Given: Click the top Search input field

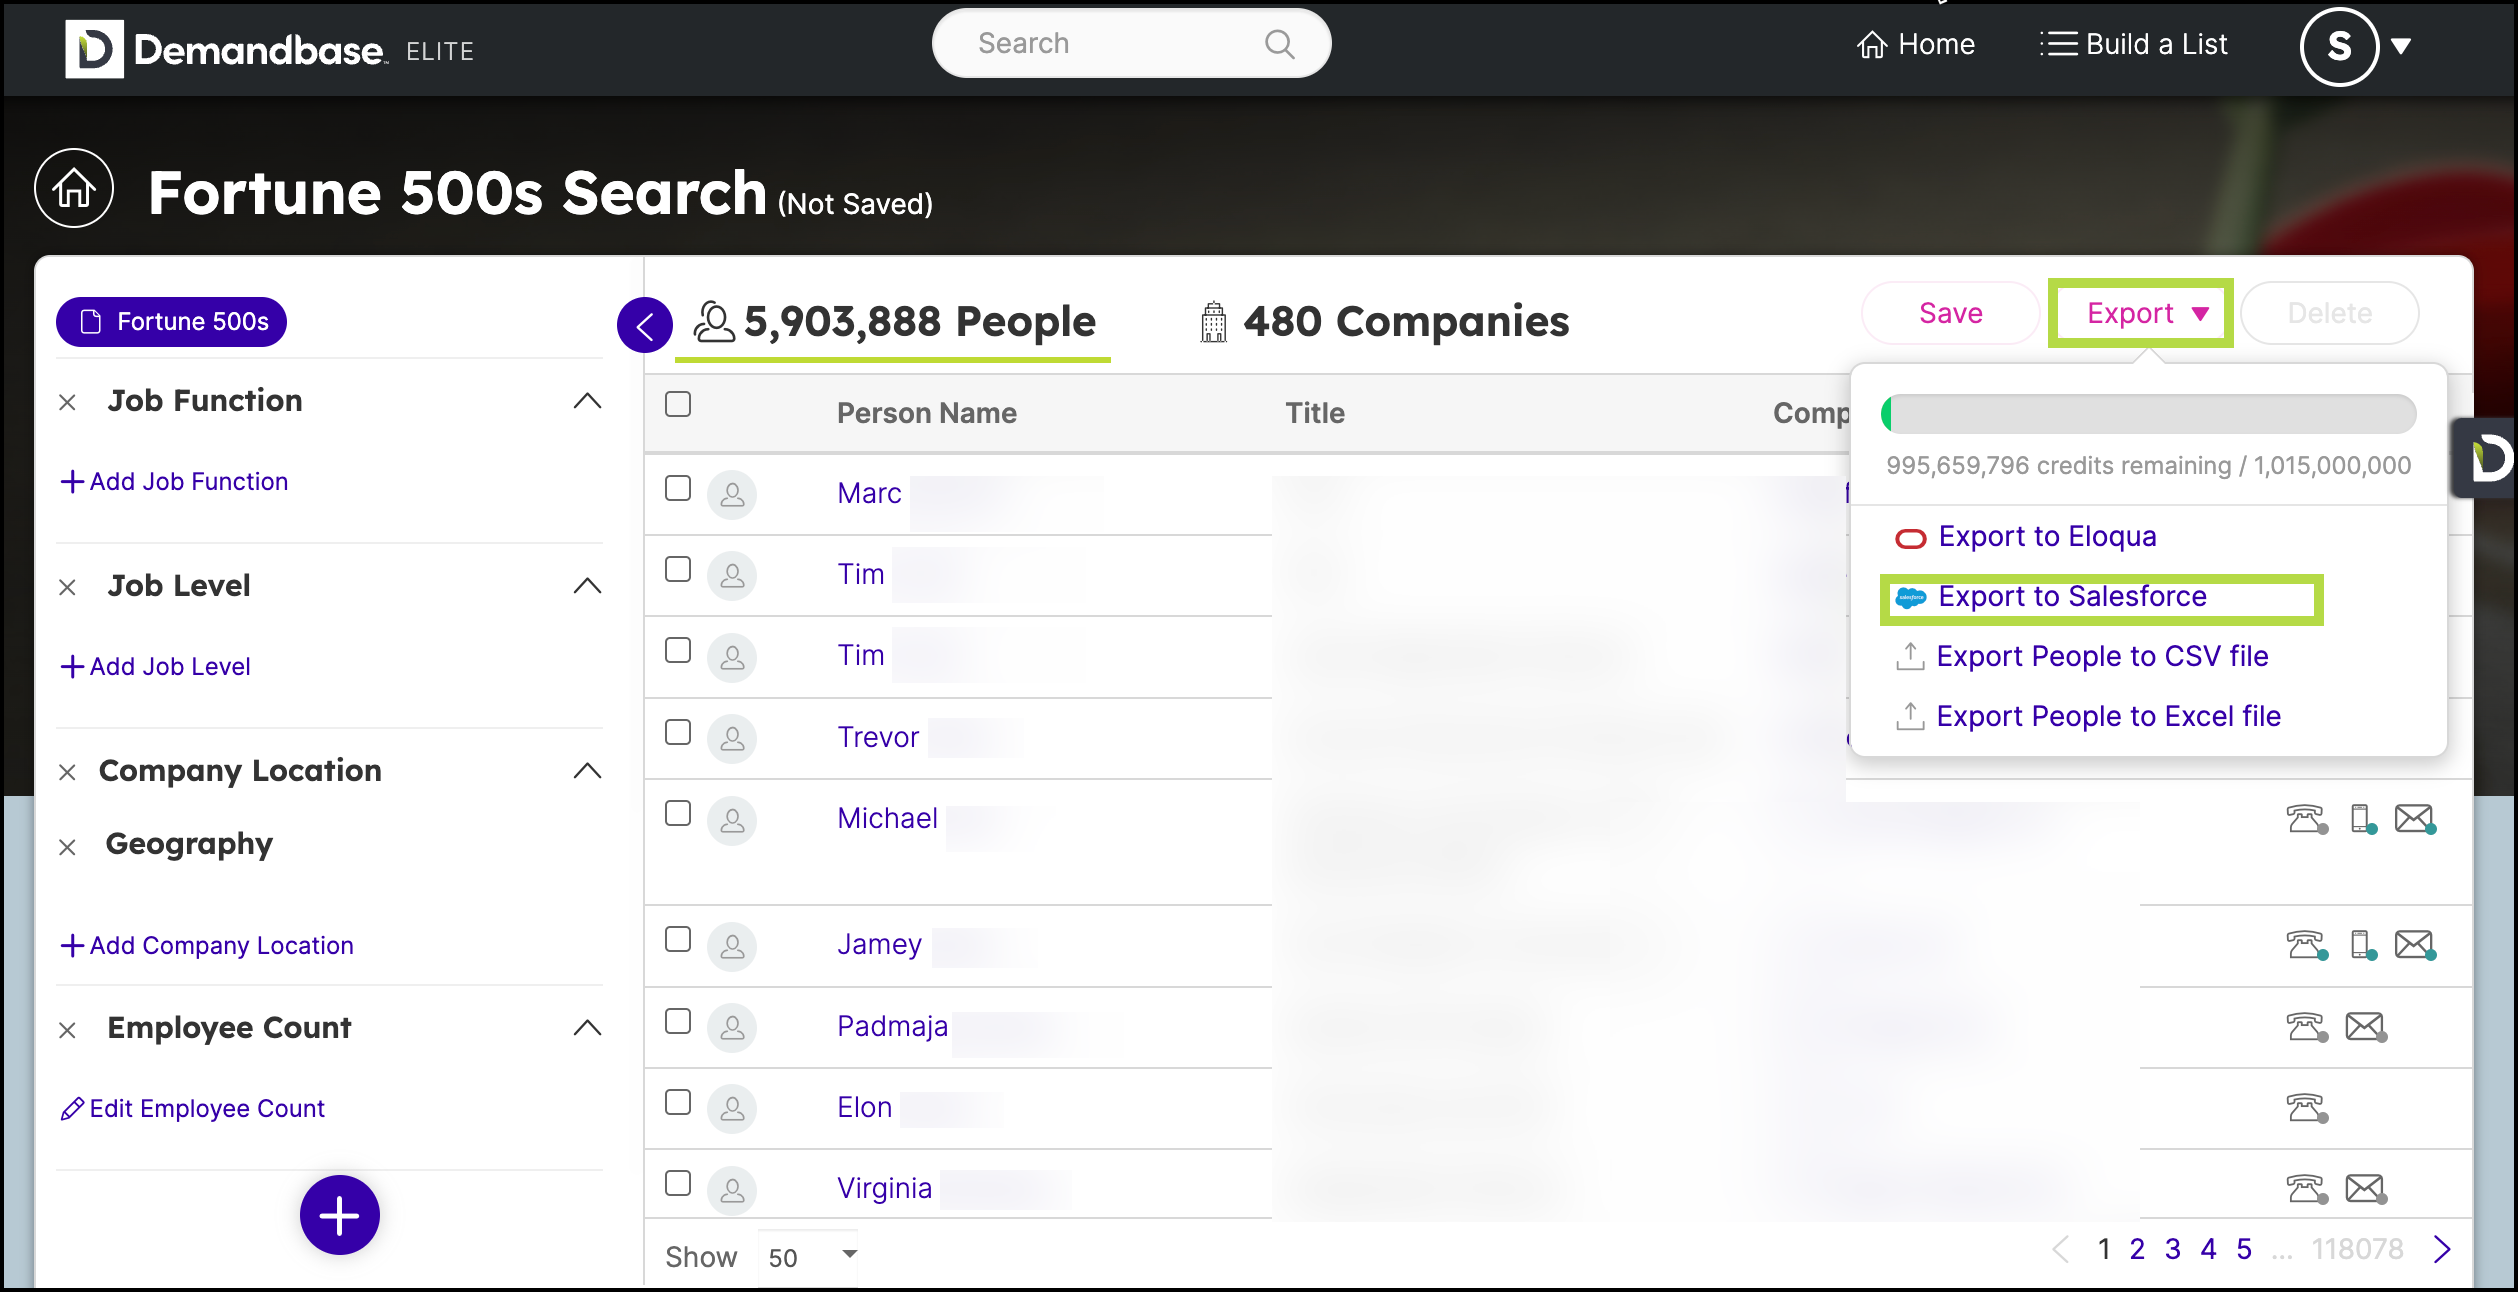Looking at the screenshot, I should click(x=1131, y=44).
